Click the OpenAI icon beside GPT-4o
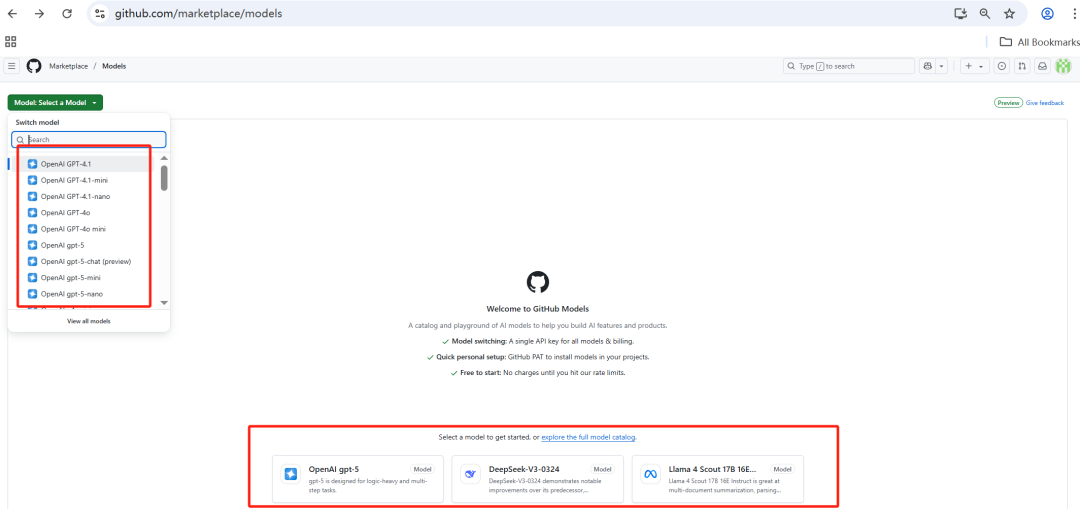Viewport: 1080px width, 509px height. tap(32, 213)
